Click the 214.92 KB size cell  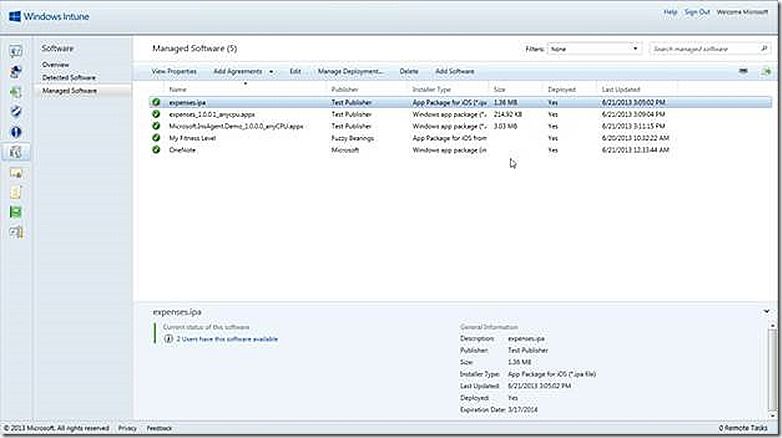(508, 114)
